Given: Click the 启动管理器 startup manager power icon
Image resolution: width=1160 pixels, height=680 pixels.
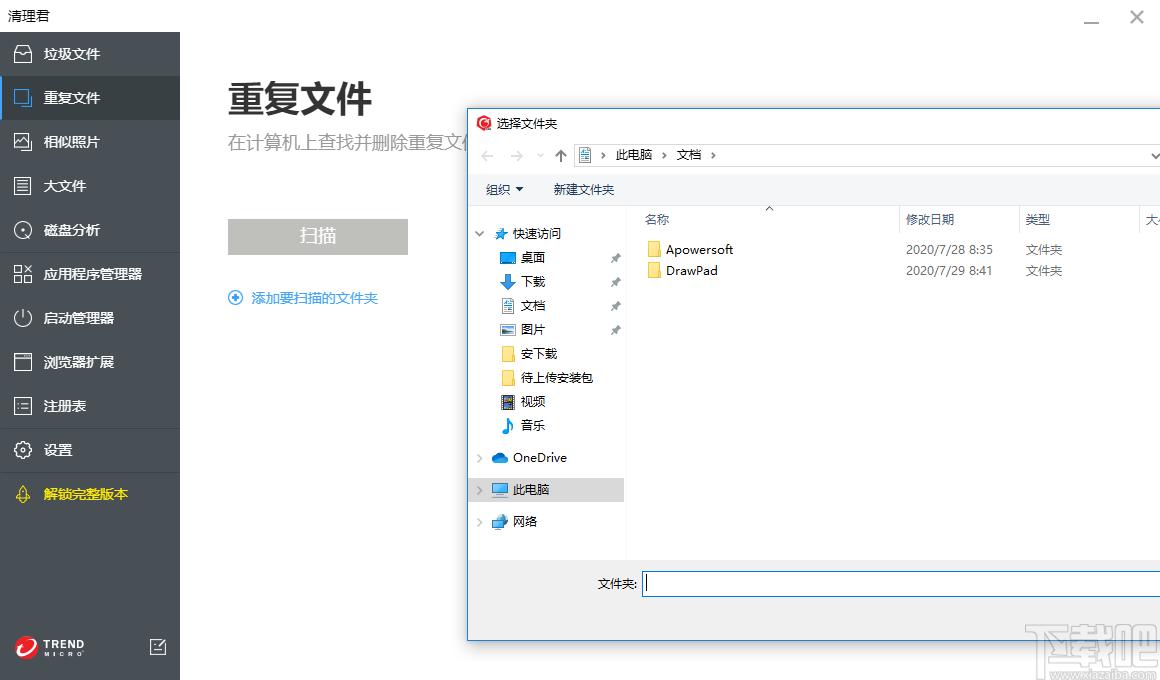Looking at the screenshot, I should pyautogui.click(x=23, y=318).
